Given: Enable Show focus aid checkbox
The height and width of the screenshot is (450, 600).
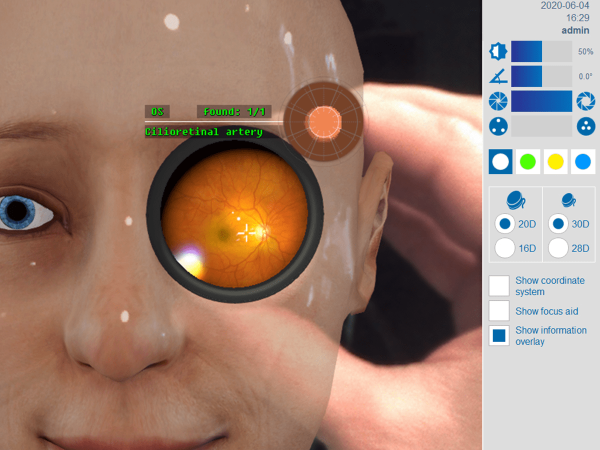Looking at the screenshot, I should 499,311.
